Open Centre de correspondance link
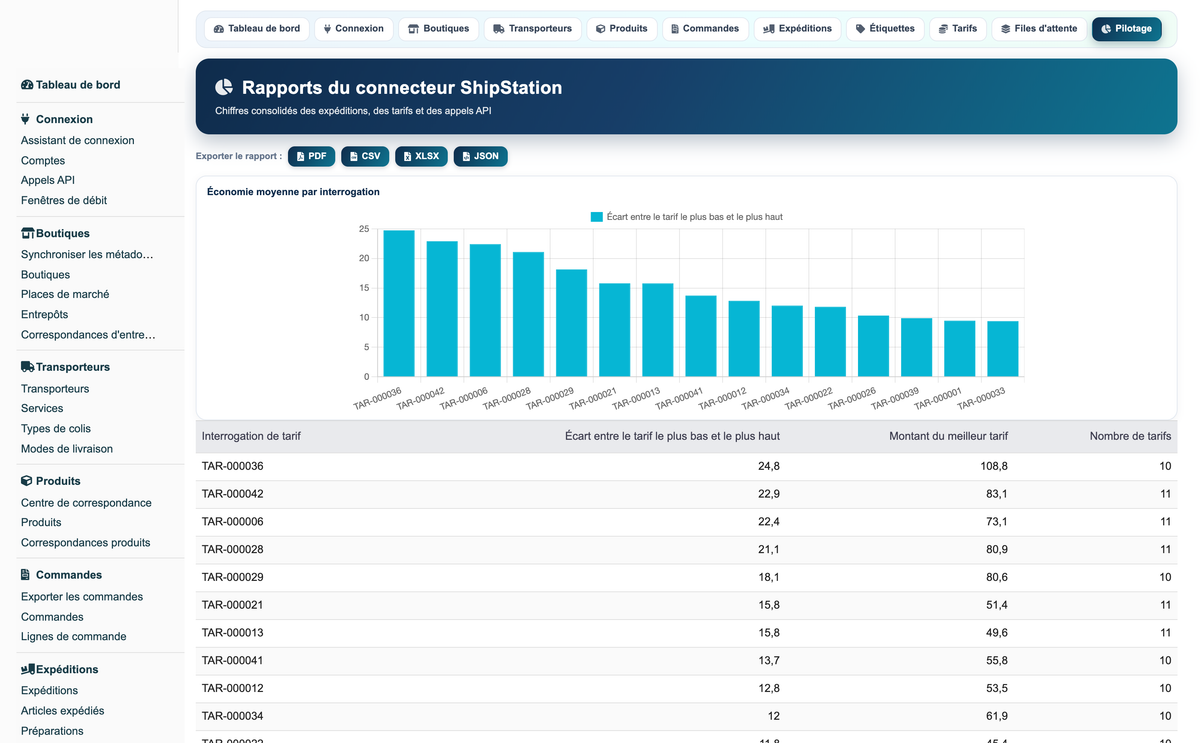The width and height of the screenshot is (1200, 743). pyautogui.click(x=86, y=503)
